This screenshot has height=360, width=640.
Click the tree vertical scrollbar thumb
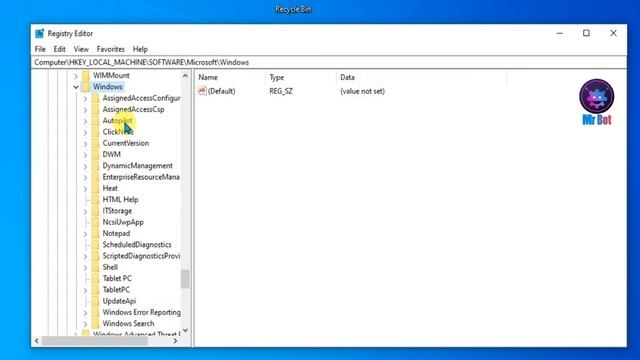coord(185,279)
